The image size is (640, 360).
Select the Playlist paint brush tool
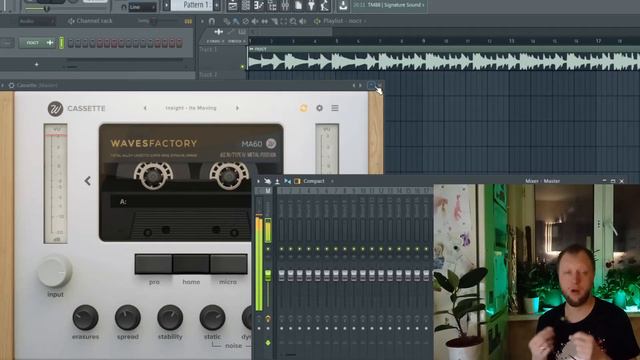pyautogui.click(x=236, y=21)
